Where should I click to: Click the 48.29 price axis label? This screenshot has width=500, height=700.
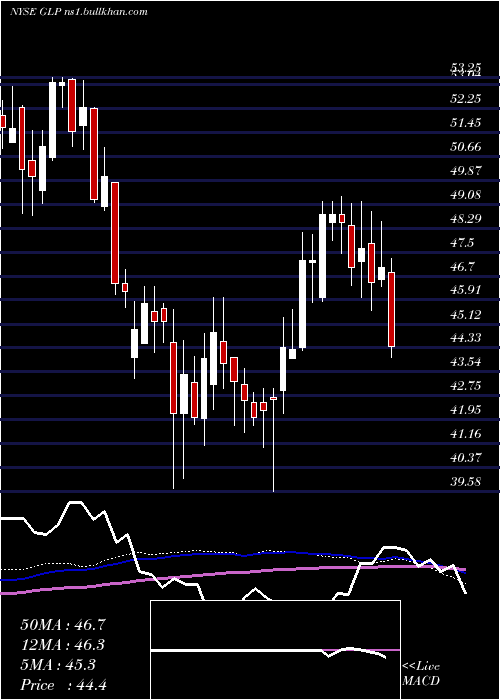click(x=466, y=219)
